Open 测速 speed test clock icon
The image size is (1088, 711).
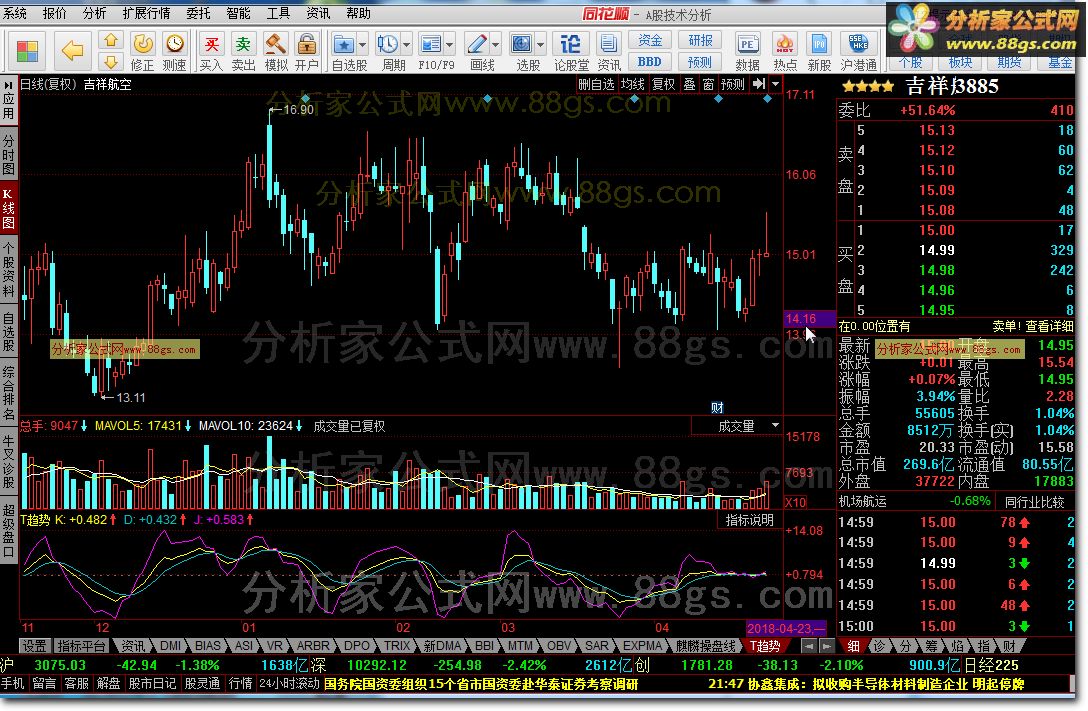174,51
